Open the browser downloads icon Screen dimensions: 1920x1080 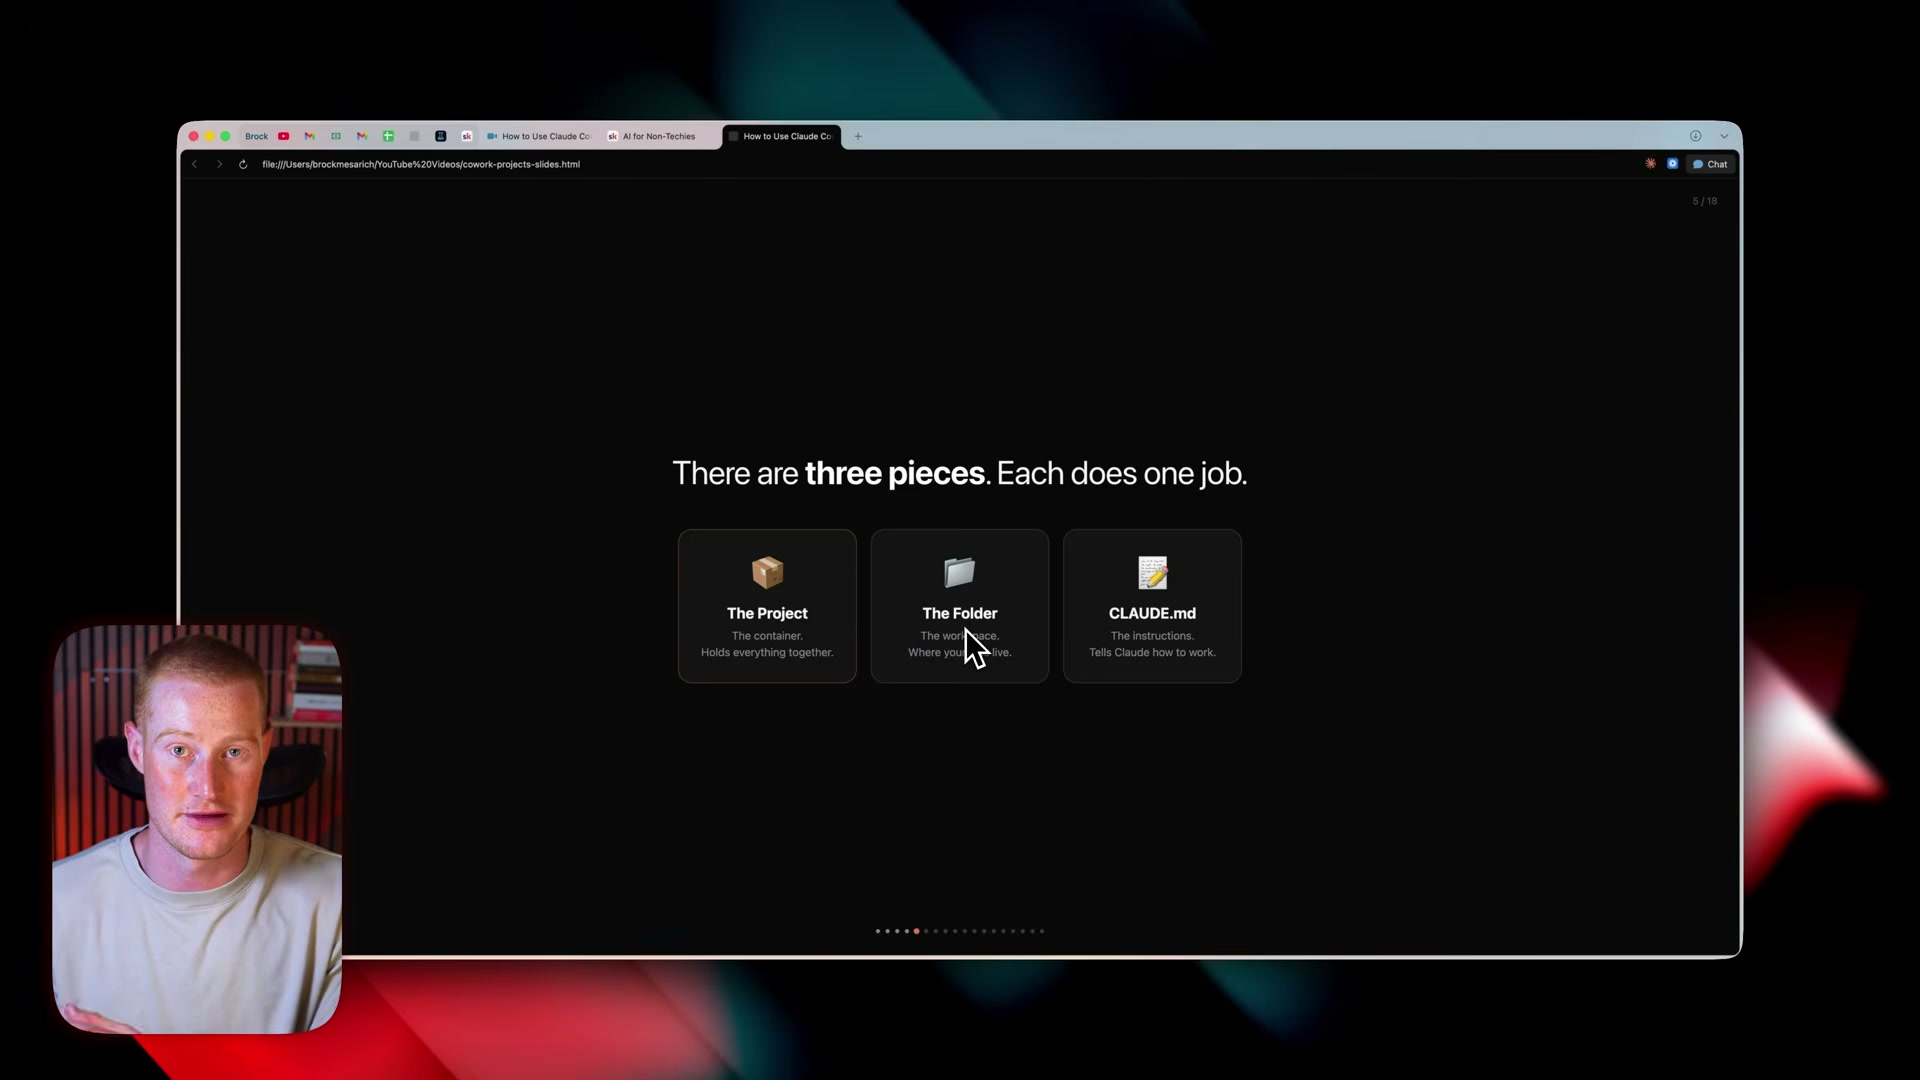pyautogui.click(x=1696, y=136)
